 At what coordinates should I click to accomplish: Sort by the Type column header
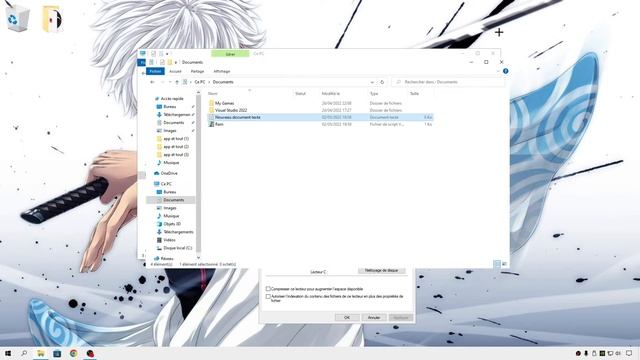[x=374, y=93]
